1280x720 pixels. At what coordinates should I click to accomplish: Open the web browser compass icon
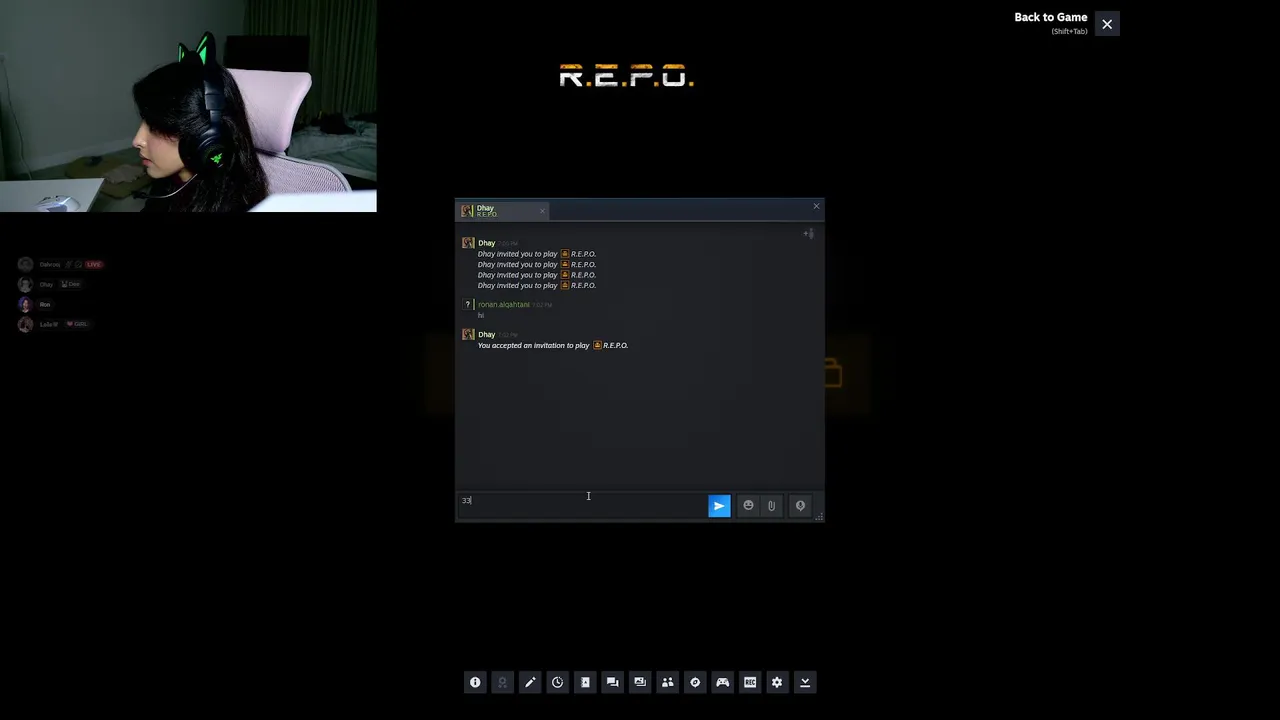tap(695, 682)
